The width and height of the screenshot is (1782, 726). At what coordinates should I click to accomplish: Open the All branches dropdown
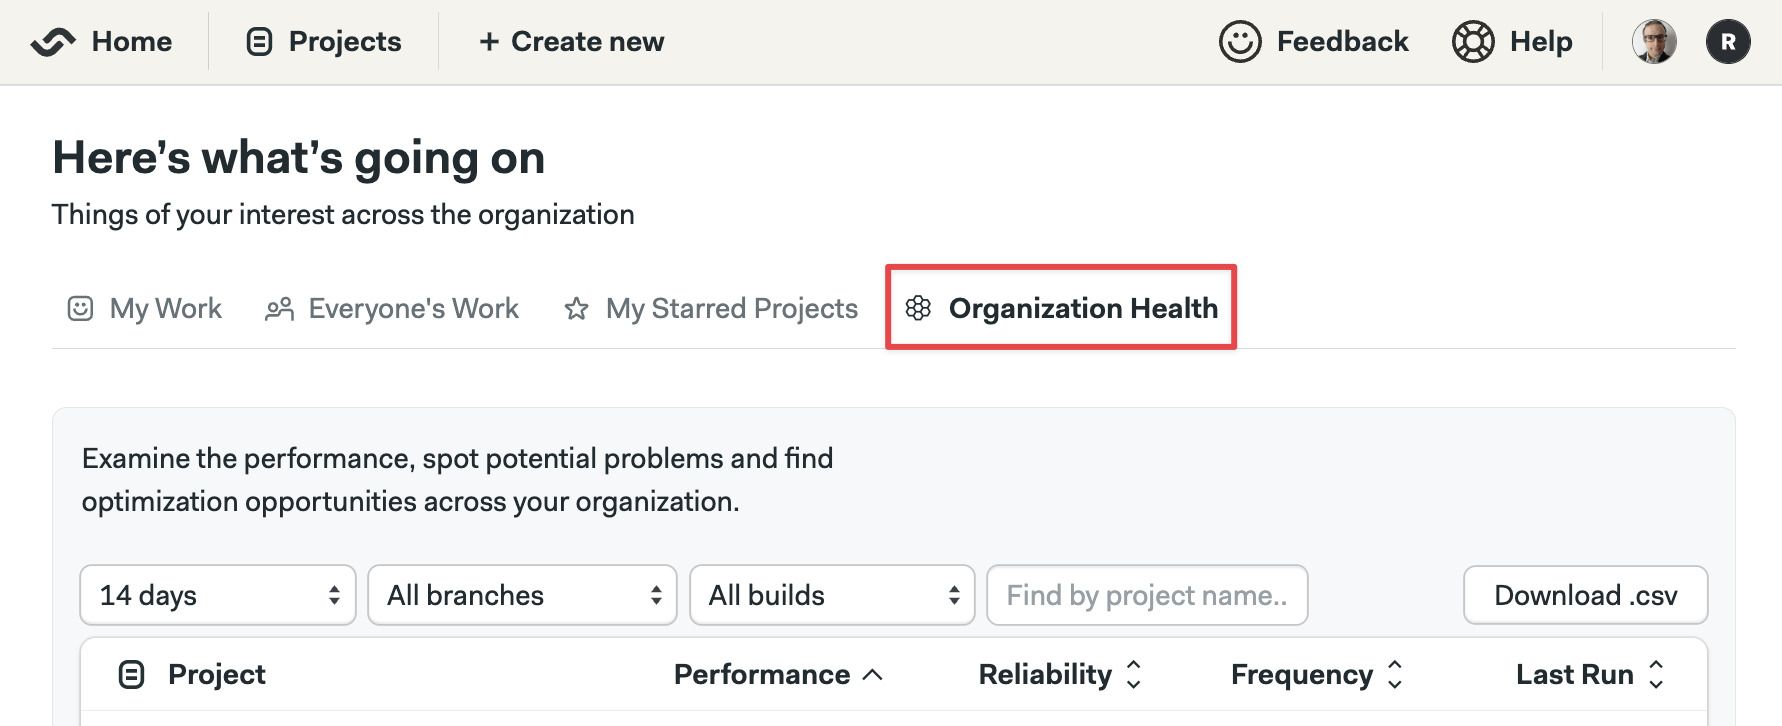point(522,595)
